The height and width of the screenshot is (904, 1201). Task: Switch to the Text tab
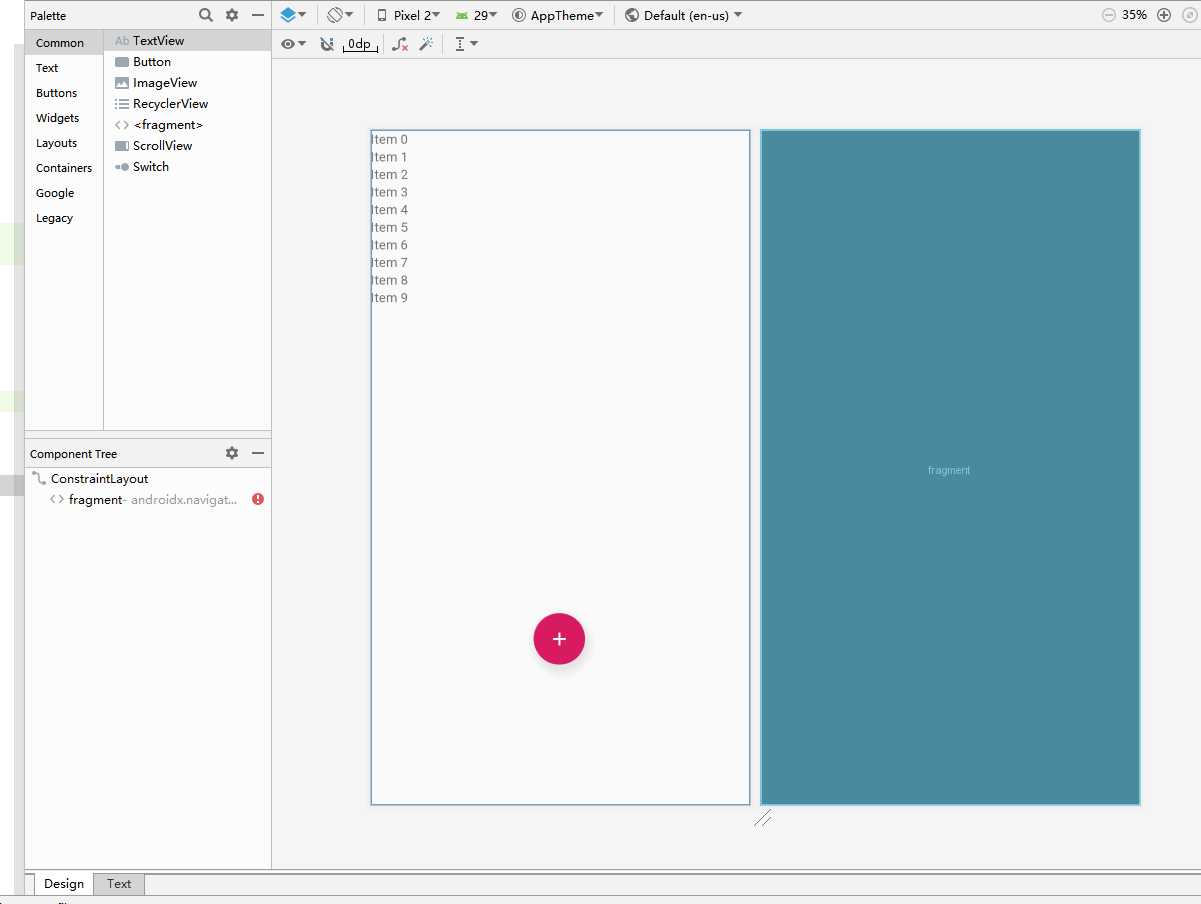pyautogui.click(x=119, y=884)
